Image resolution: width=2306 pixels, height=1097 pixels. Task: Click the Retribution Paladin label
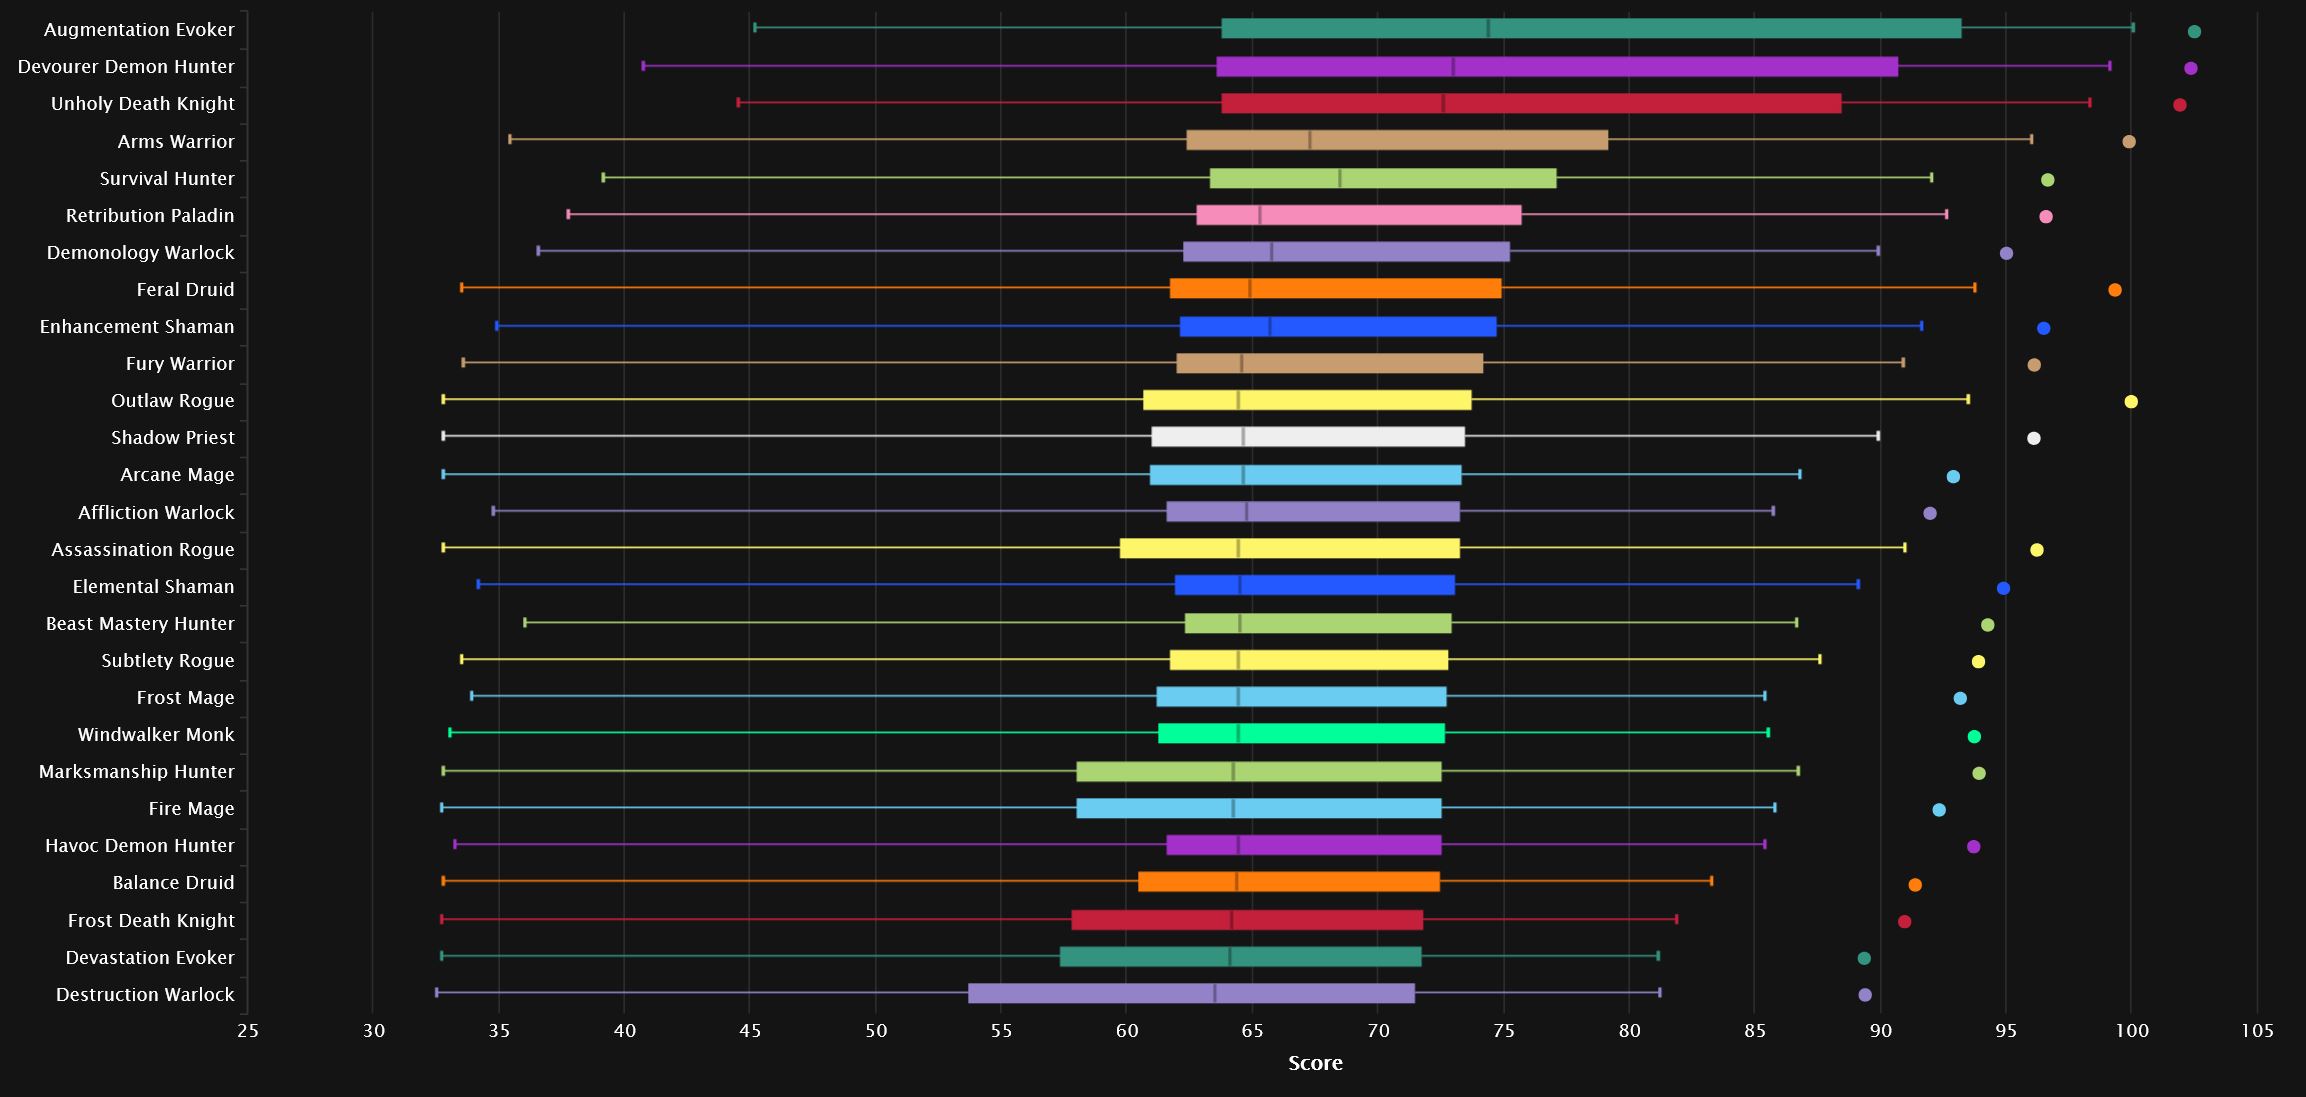pos(150,216)
